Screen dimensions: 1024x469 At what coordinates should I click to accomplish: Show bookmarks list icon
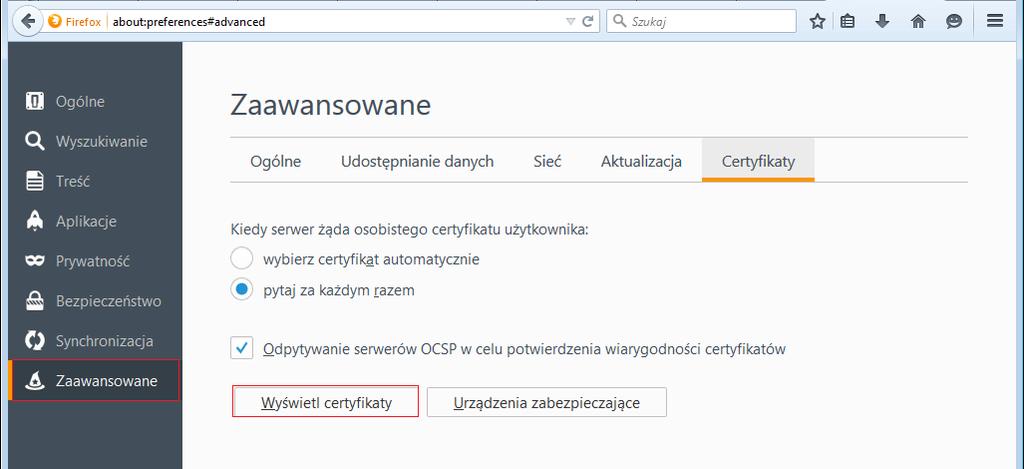[x=848, y=22]
